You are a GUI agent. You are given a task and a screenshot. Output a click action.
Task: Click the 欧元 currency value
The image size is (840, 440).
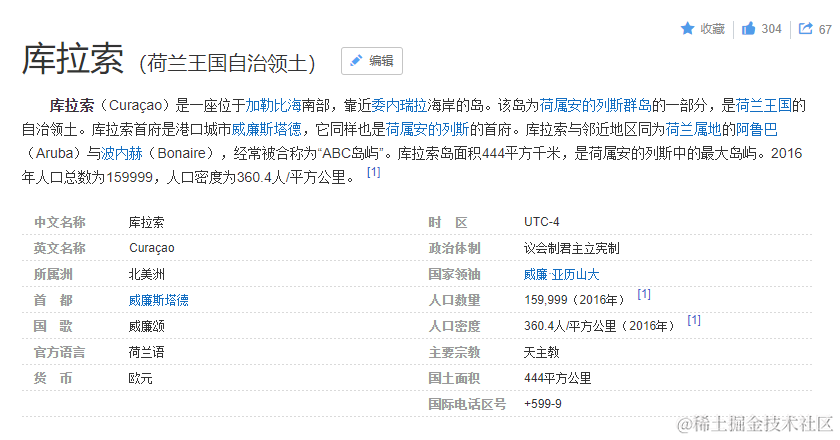tap(140, 378)
